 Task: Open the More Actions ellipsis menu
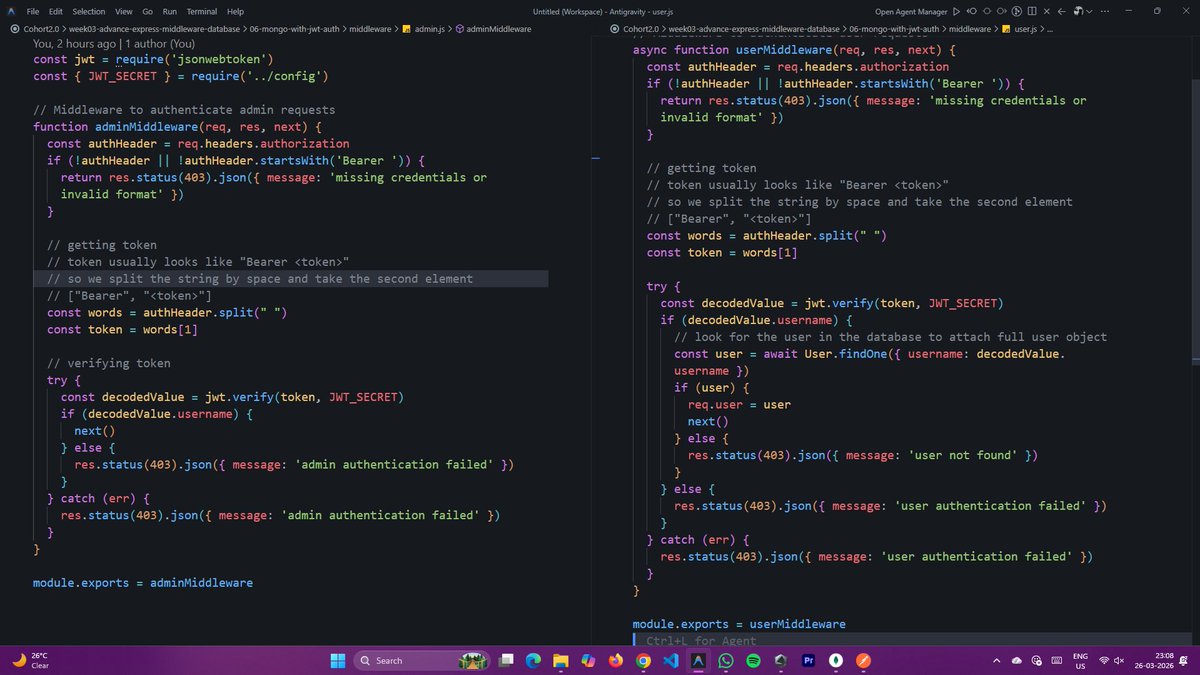[1106, 11]
